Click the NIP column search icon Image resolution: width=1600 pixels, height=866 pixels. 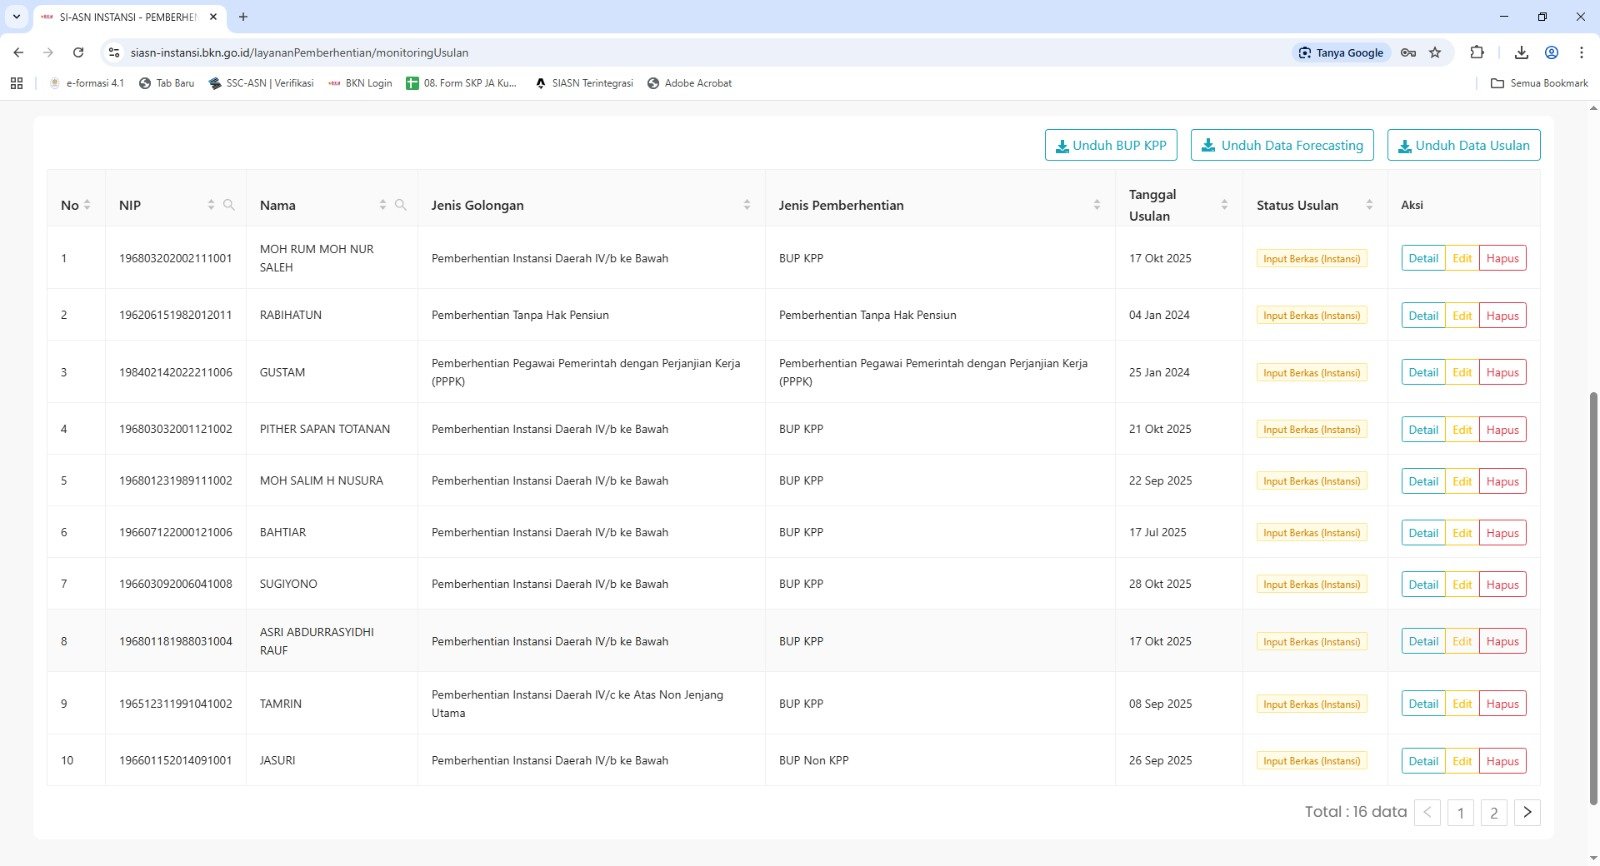point(229,205)
